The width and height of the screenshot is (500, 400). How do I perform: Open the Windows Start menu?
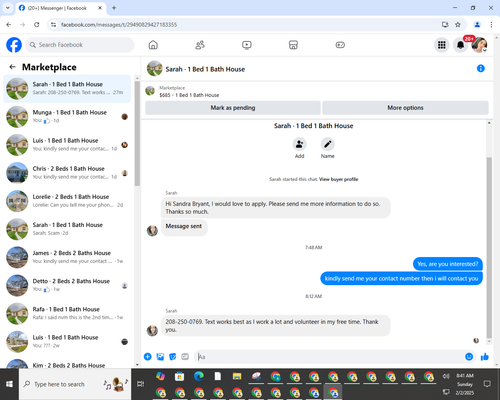9,384
